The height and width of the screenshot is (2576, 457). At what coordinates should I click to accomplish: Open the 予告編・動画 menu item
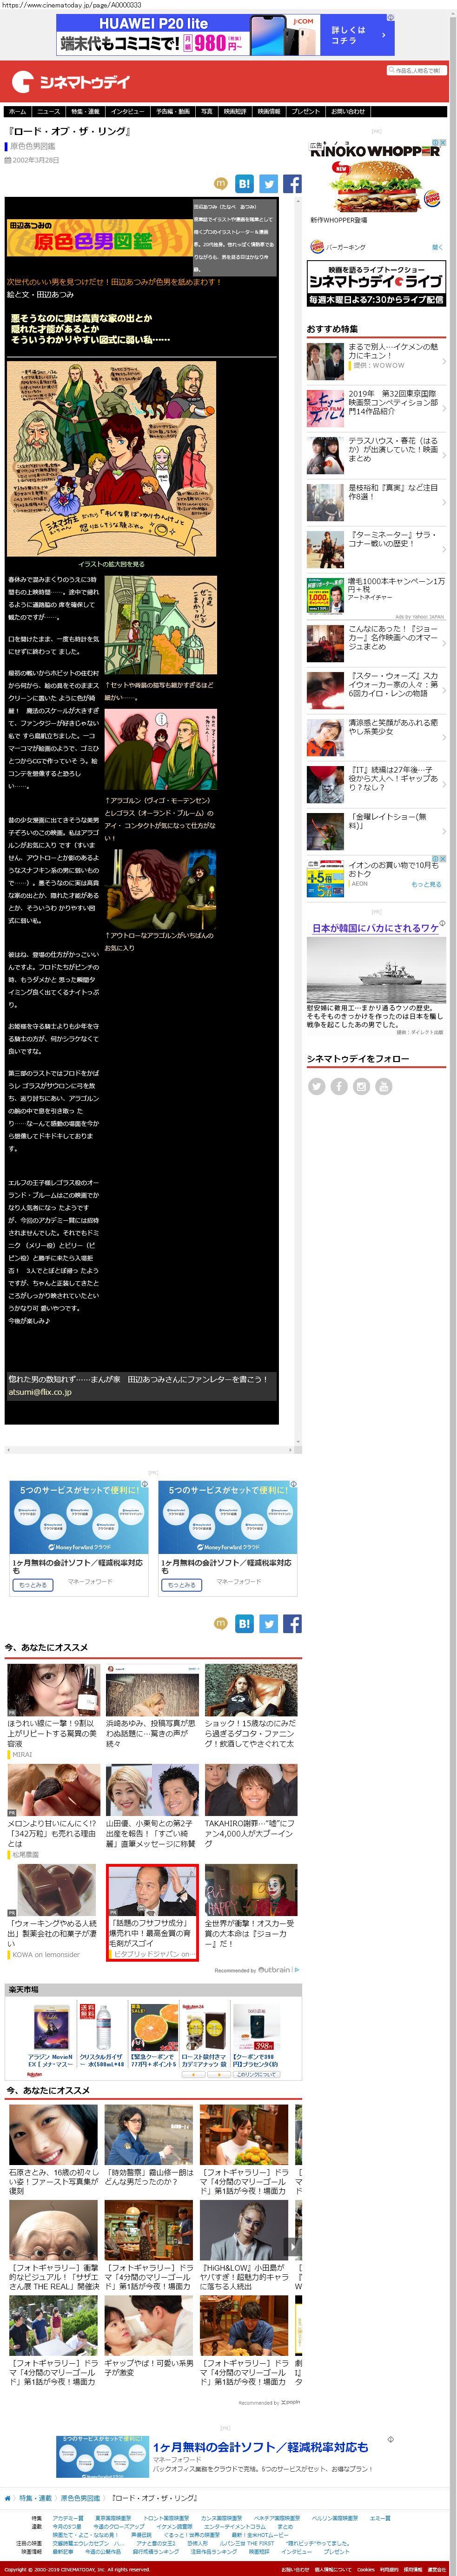point(173,112)
